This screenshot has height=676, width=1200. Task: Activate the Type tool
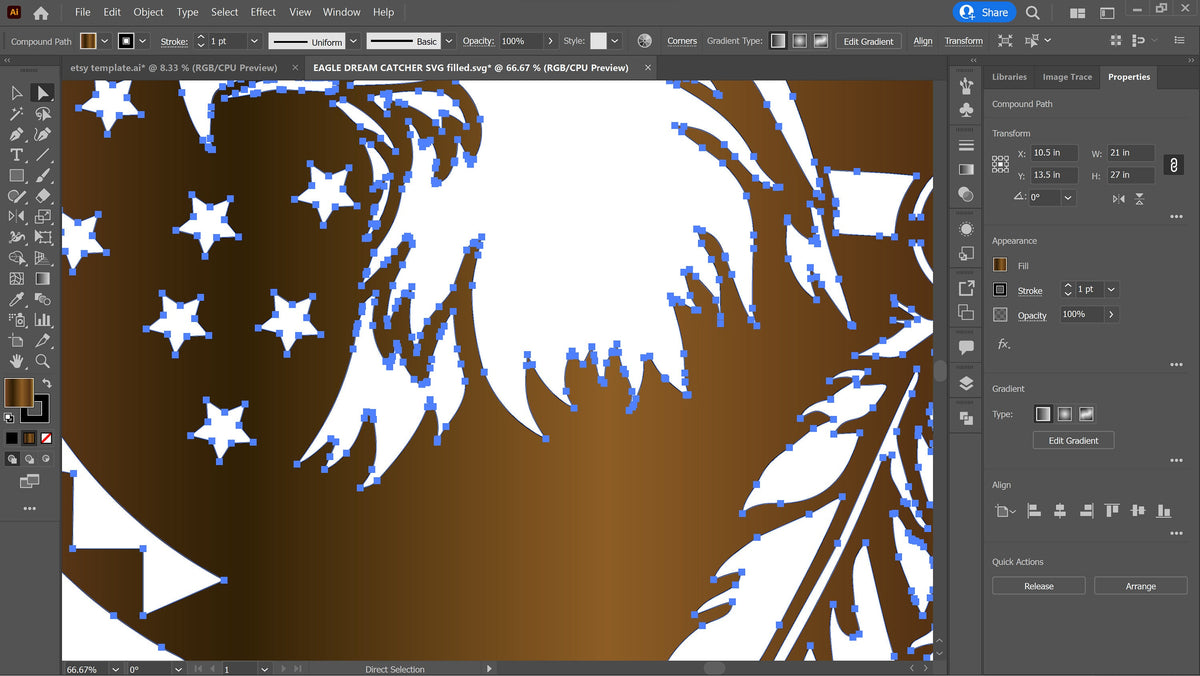(17, 155)
